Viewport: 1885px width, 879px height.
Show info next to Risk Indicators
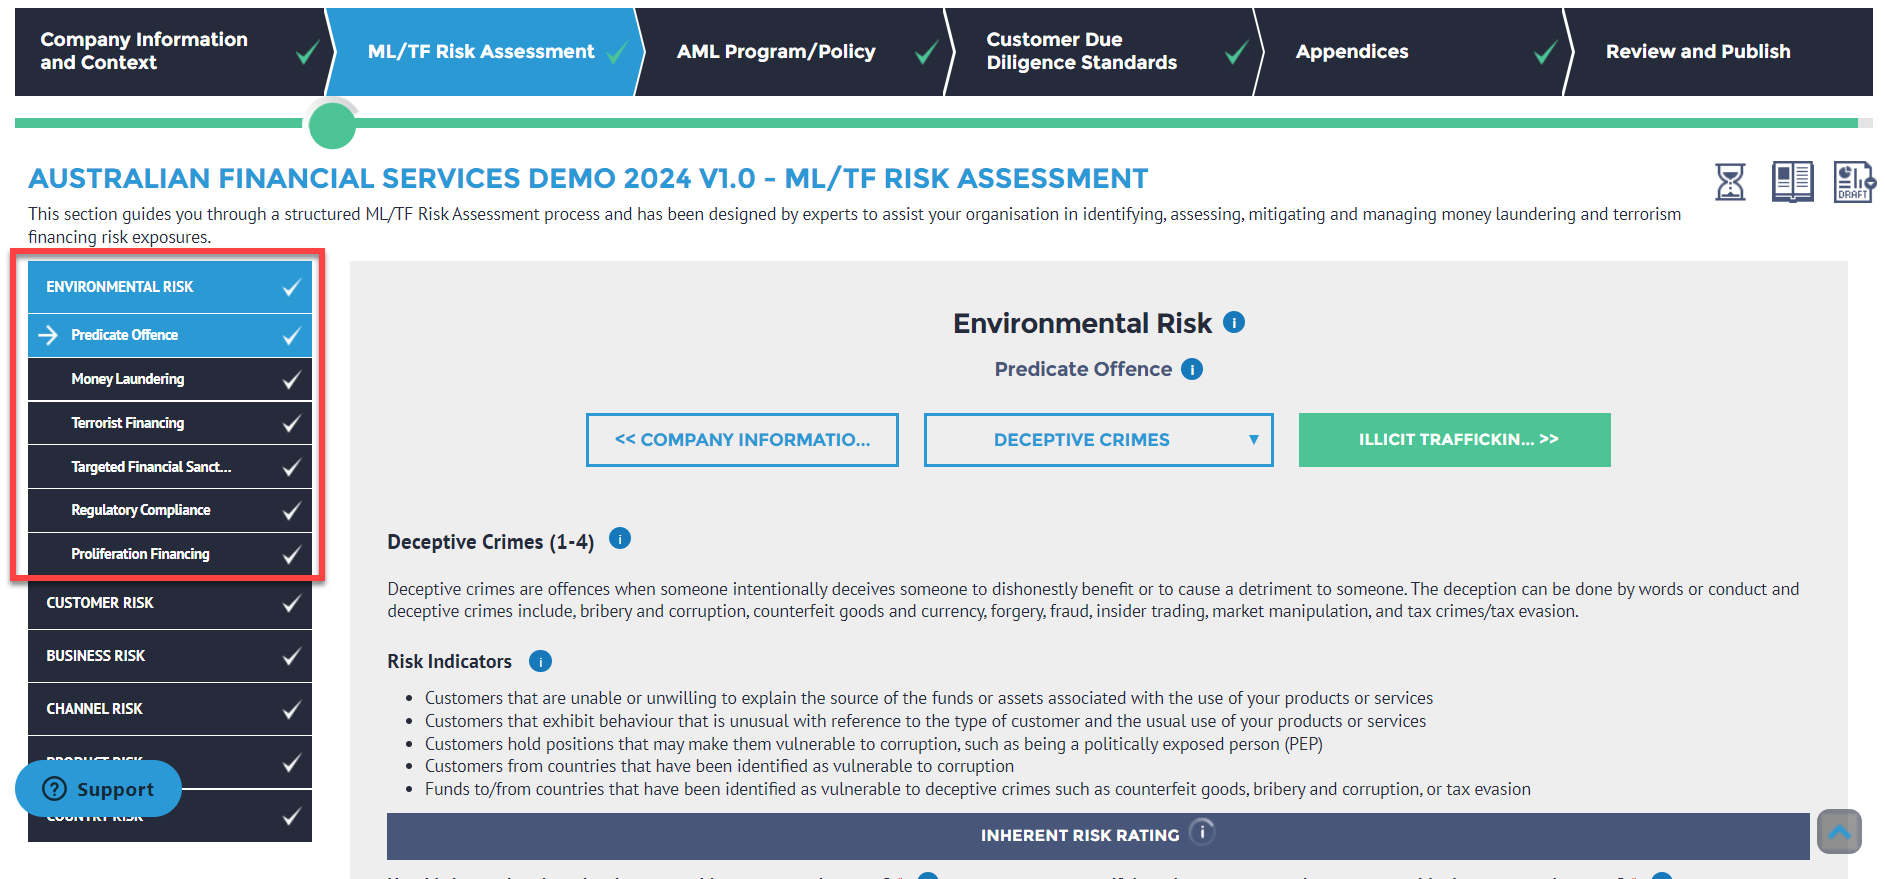coord(540,661)
